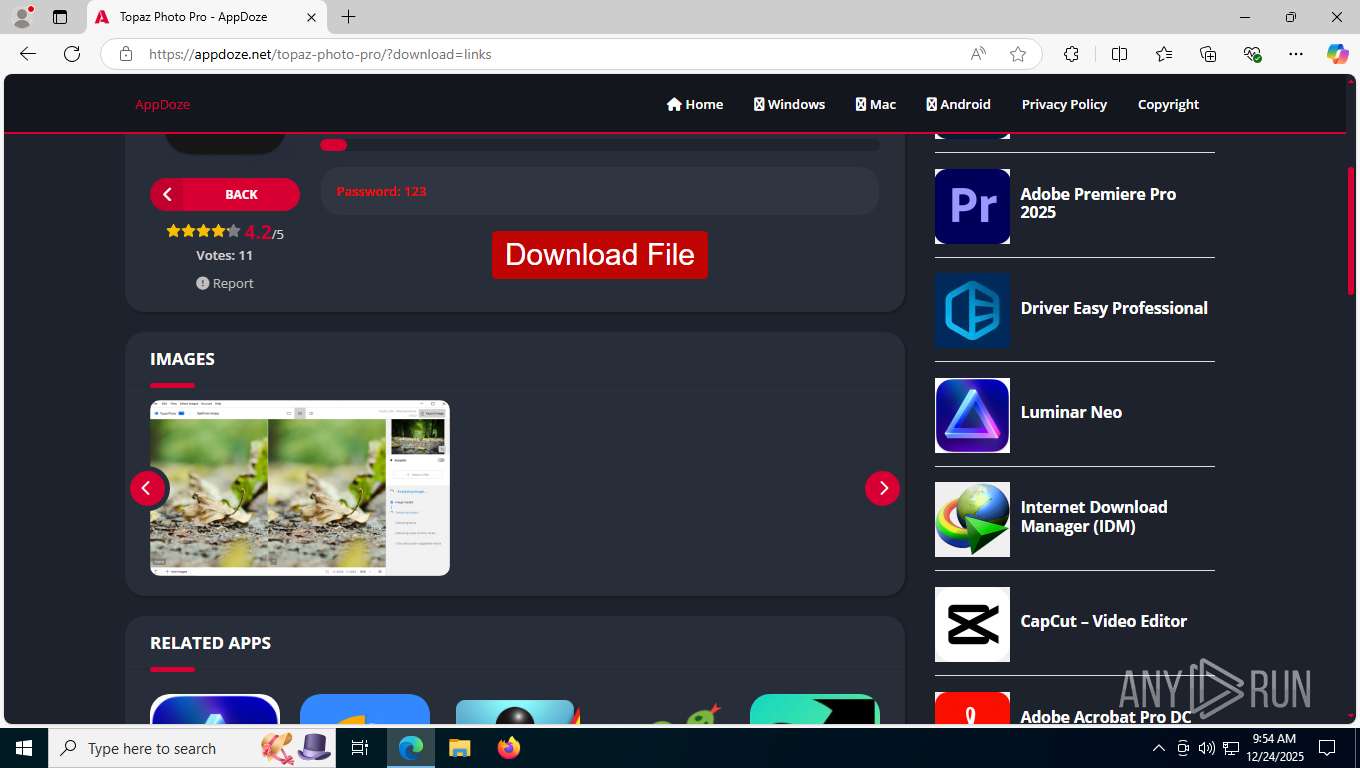View site information via the lock icon
This screenshot has height=768, width=1360.
coord(126,54)
